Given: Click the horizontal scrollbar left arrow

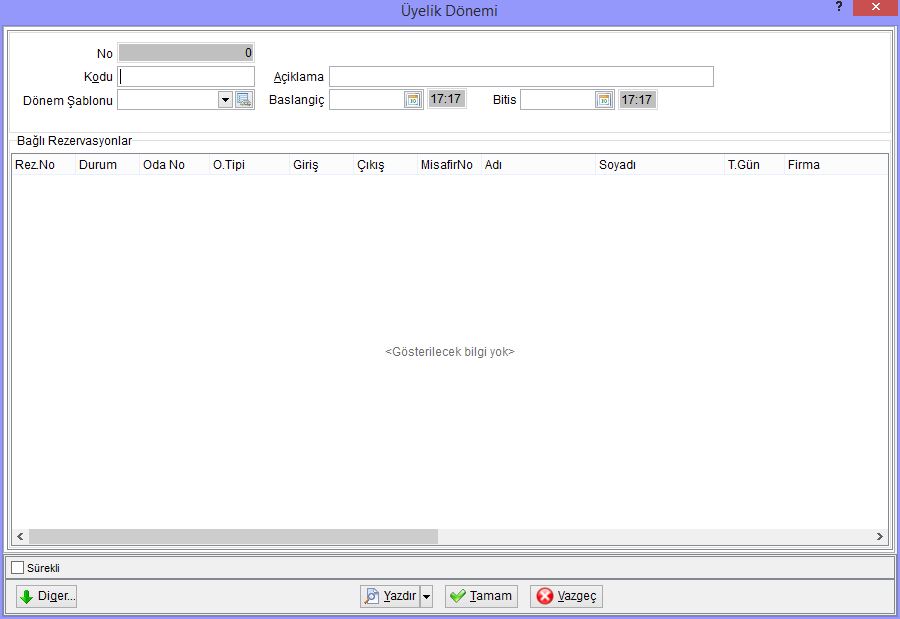Looking at the screenshot, I should [20, 537].
